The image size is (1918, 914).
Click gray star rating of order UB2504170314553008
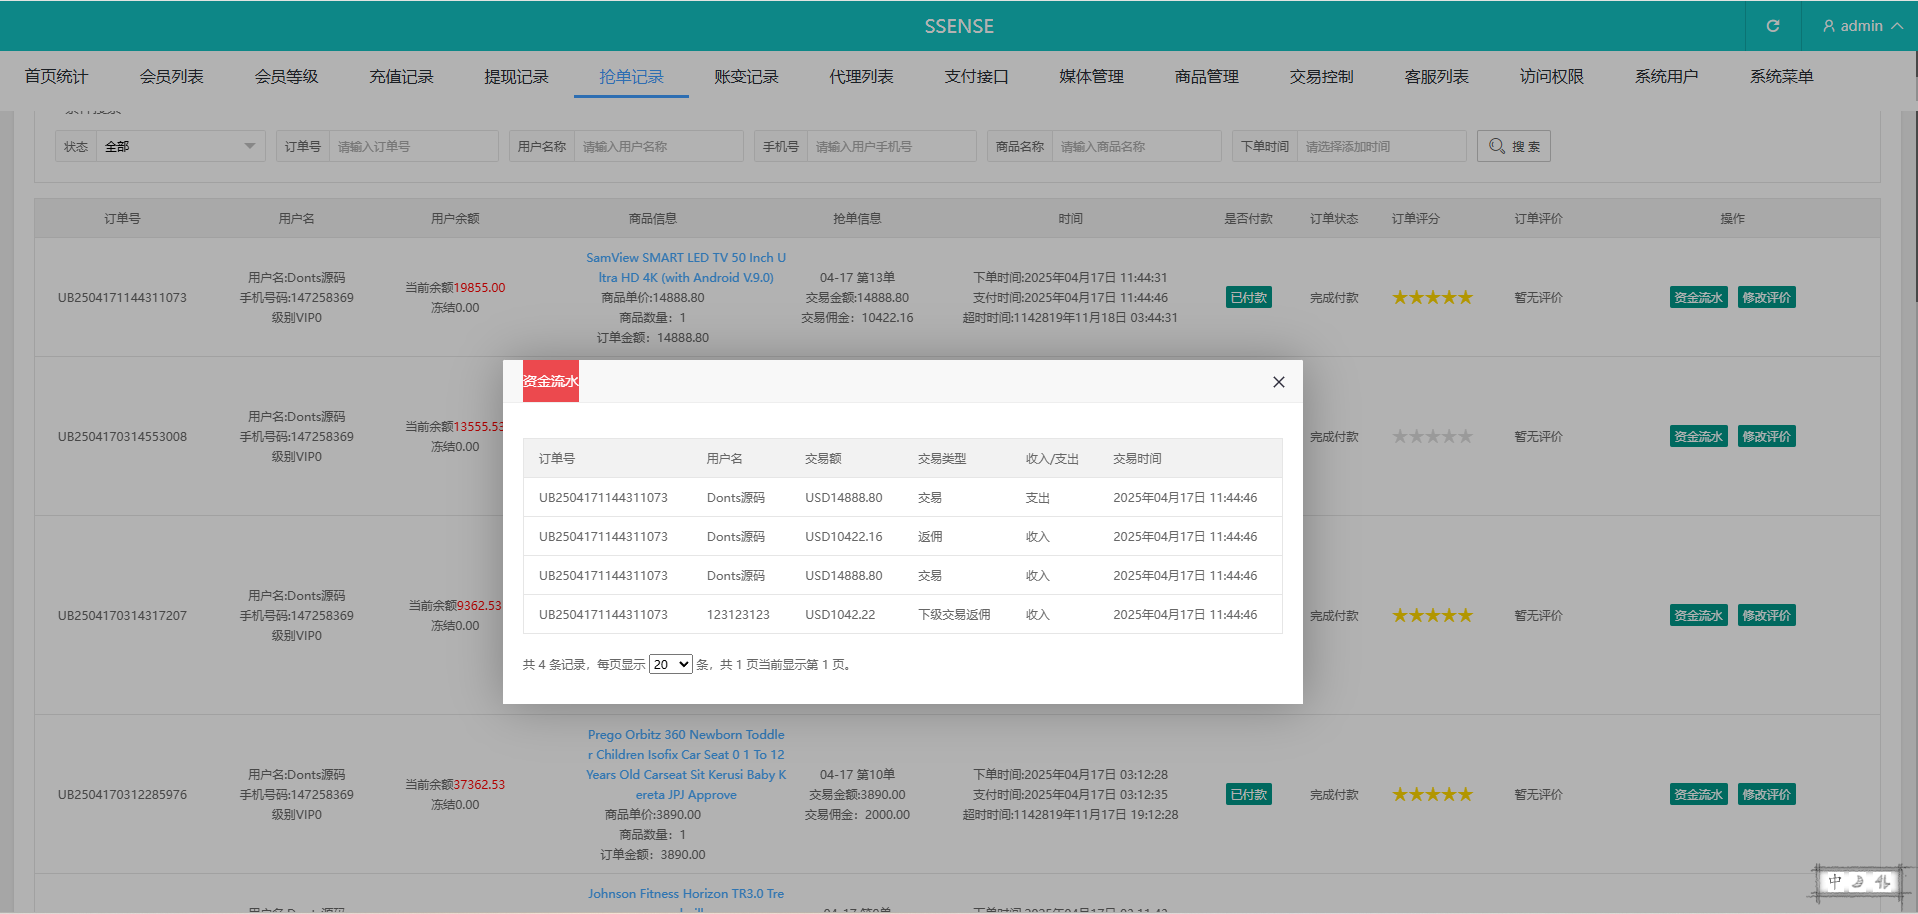1432,436
